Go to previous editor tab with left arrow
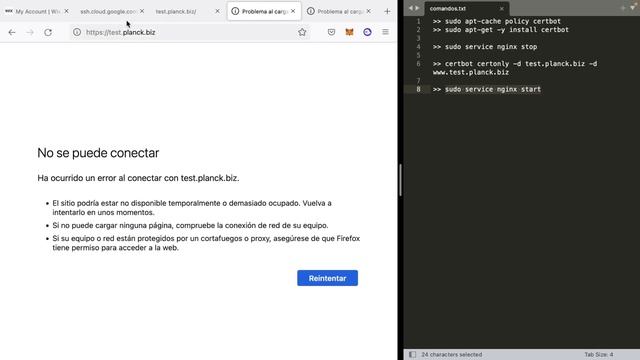This screenshot has width=640, height=360. click(411, 8)
